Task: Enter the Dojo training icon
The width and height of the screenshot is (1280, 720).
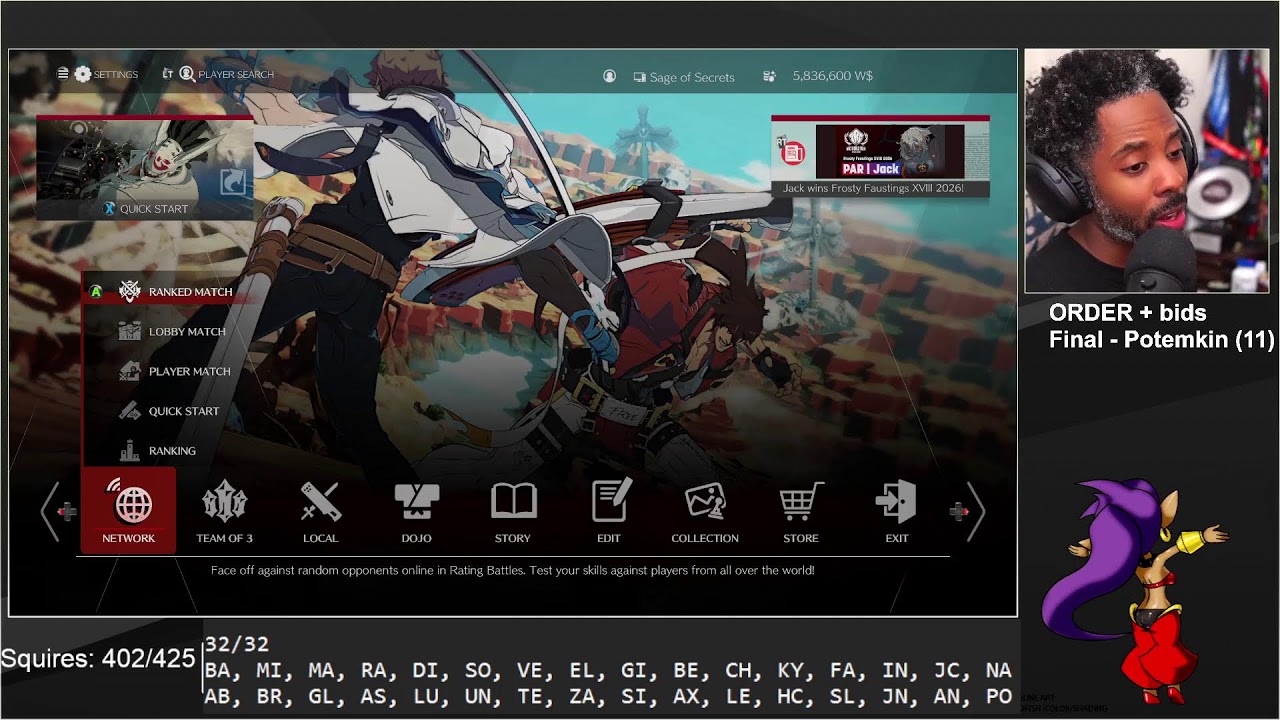Action: 417,502
